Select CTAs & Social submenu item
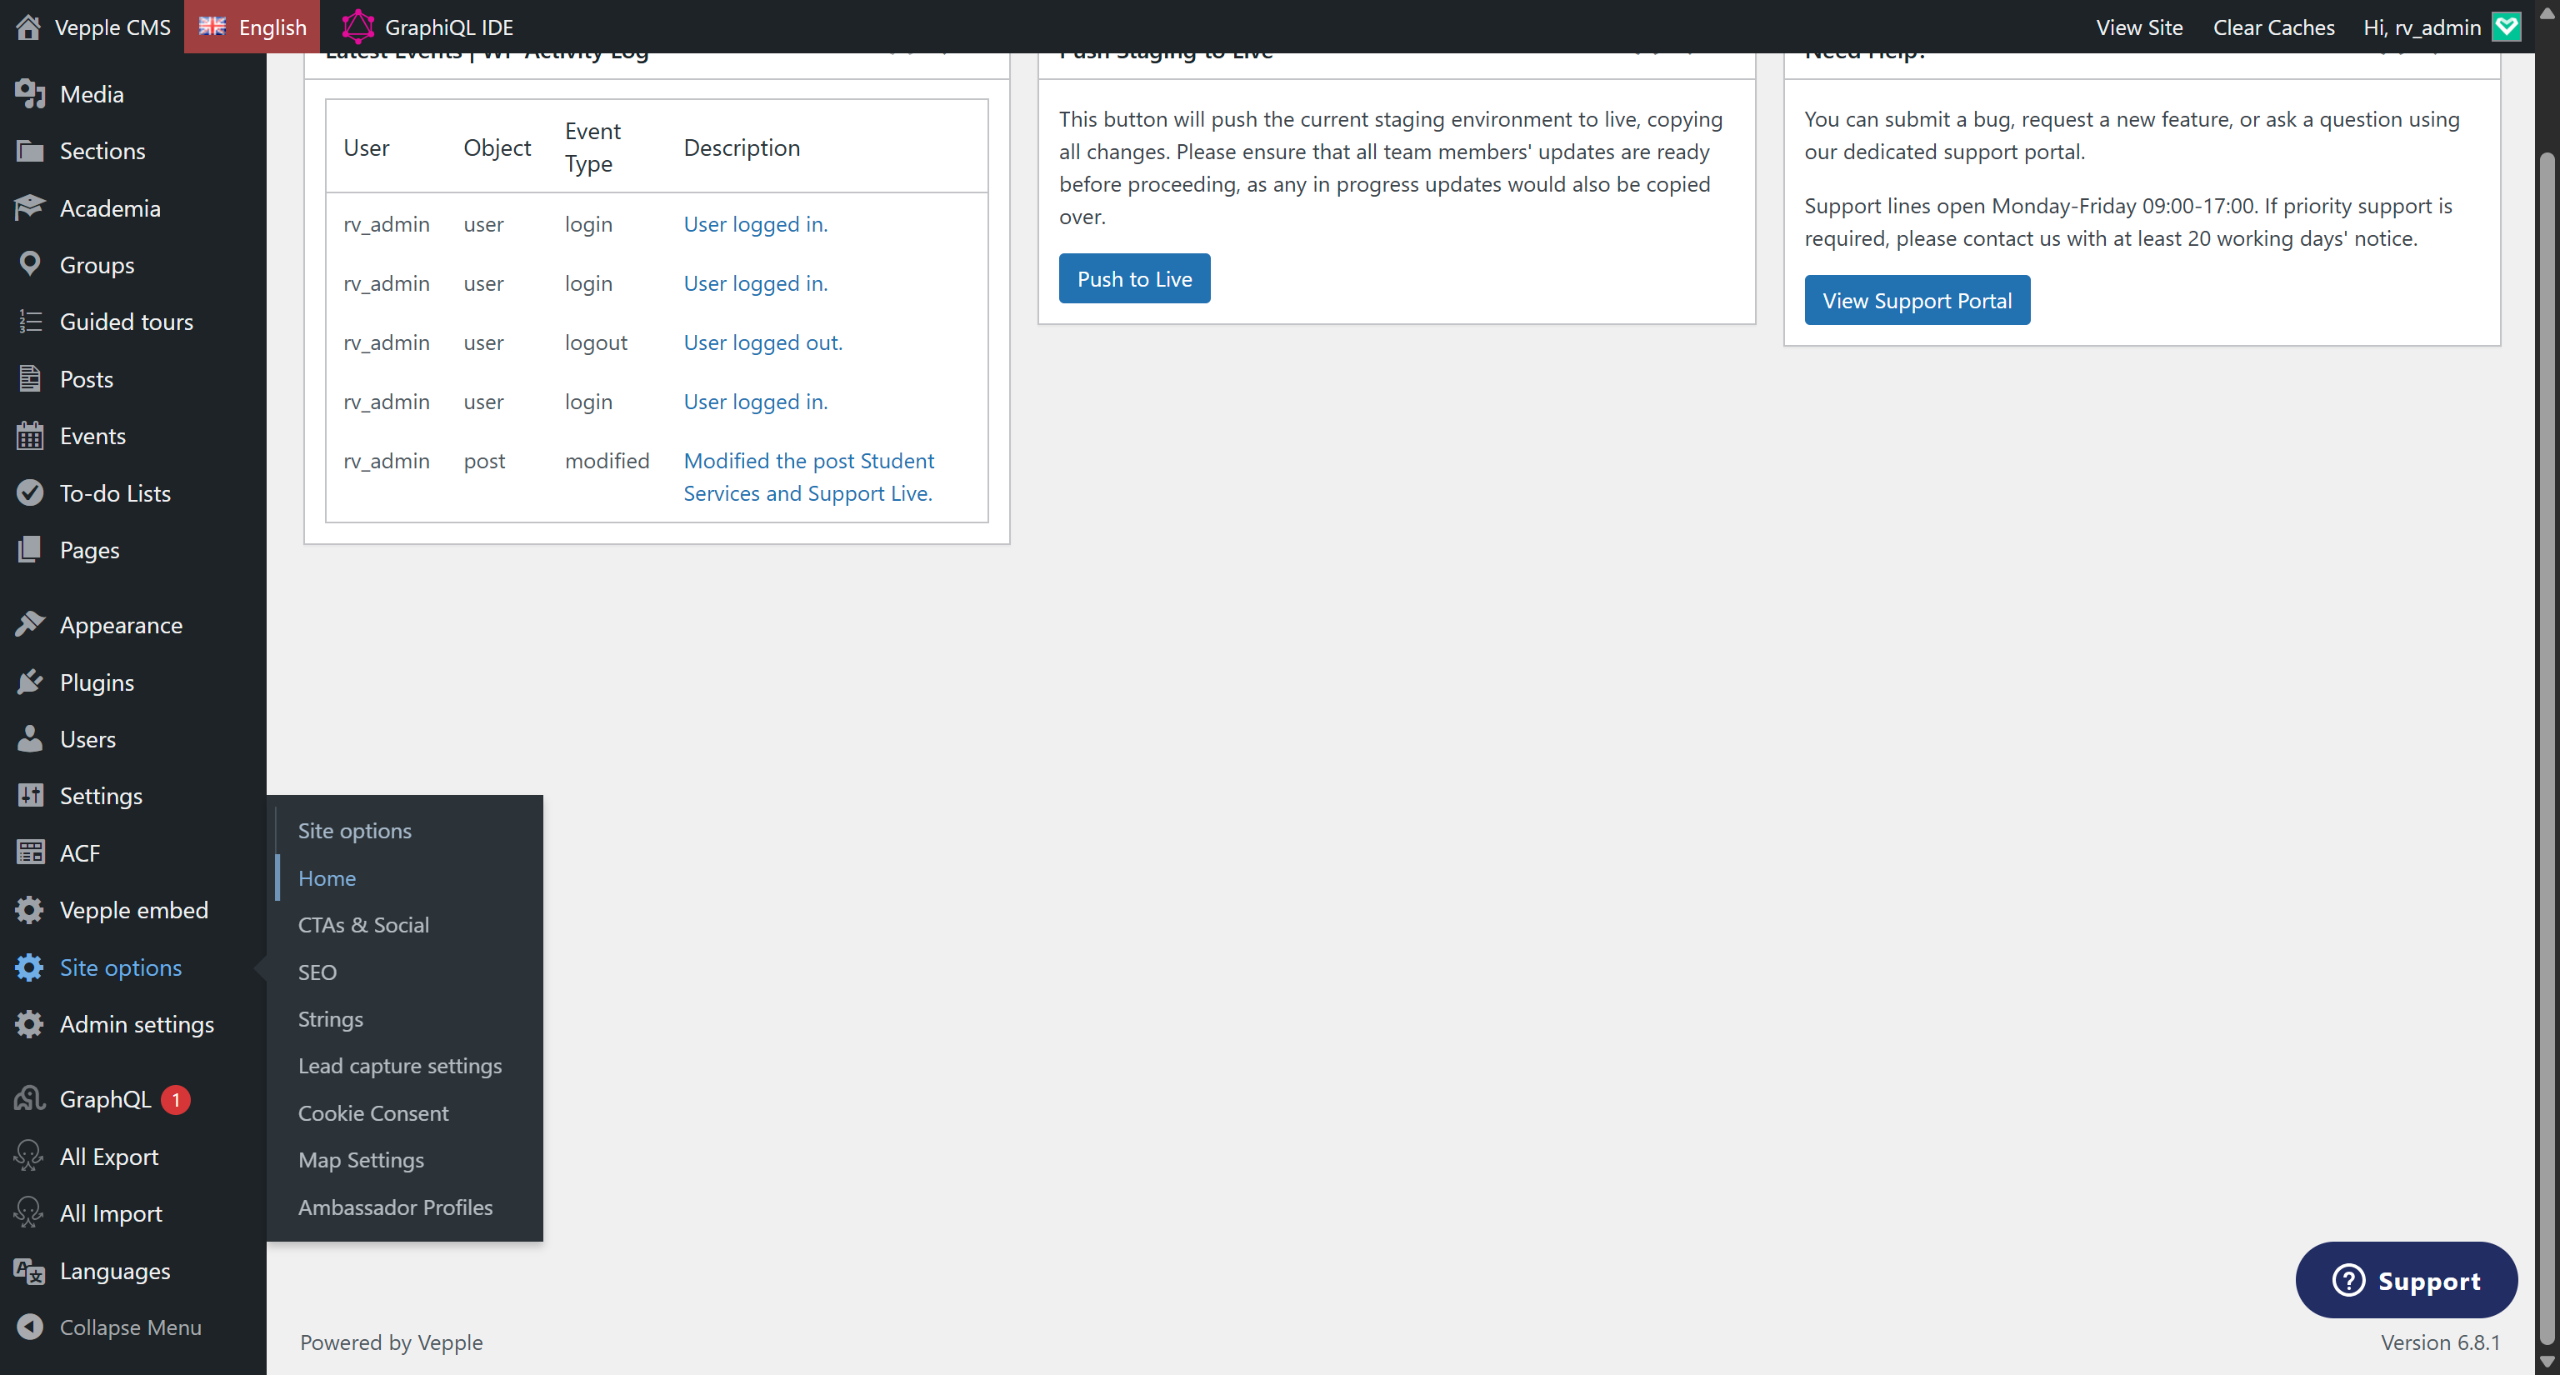The image size is (2560, 1375). [363, 925]
